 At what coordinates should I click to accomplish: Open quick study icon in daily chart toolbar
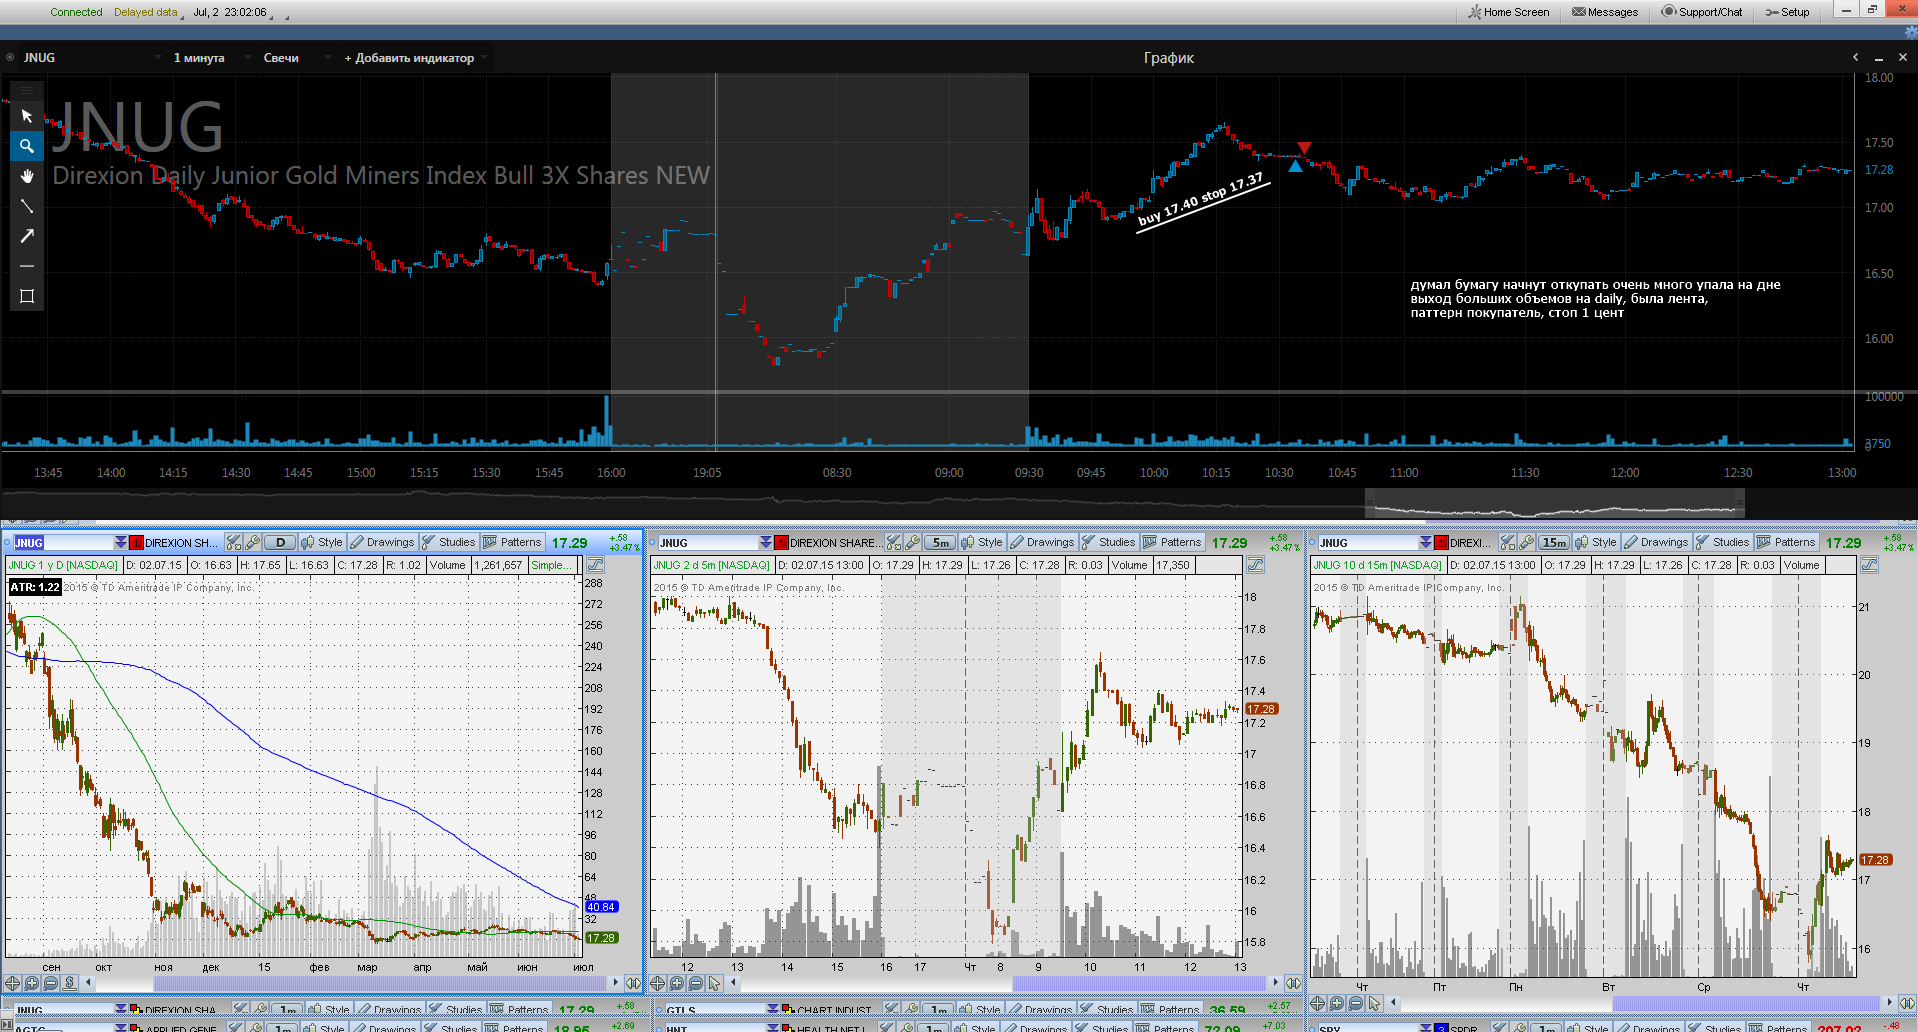(234, 542)
